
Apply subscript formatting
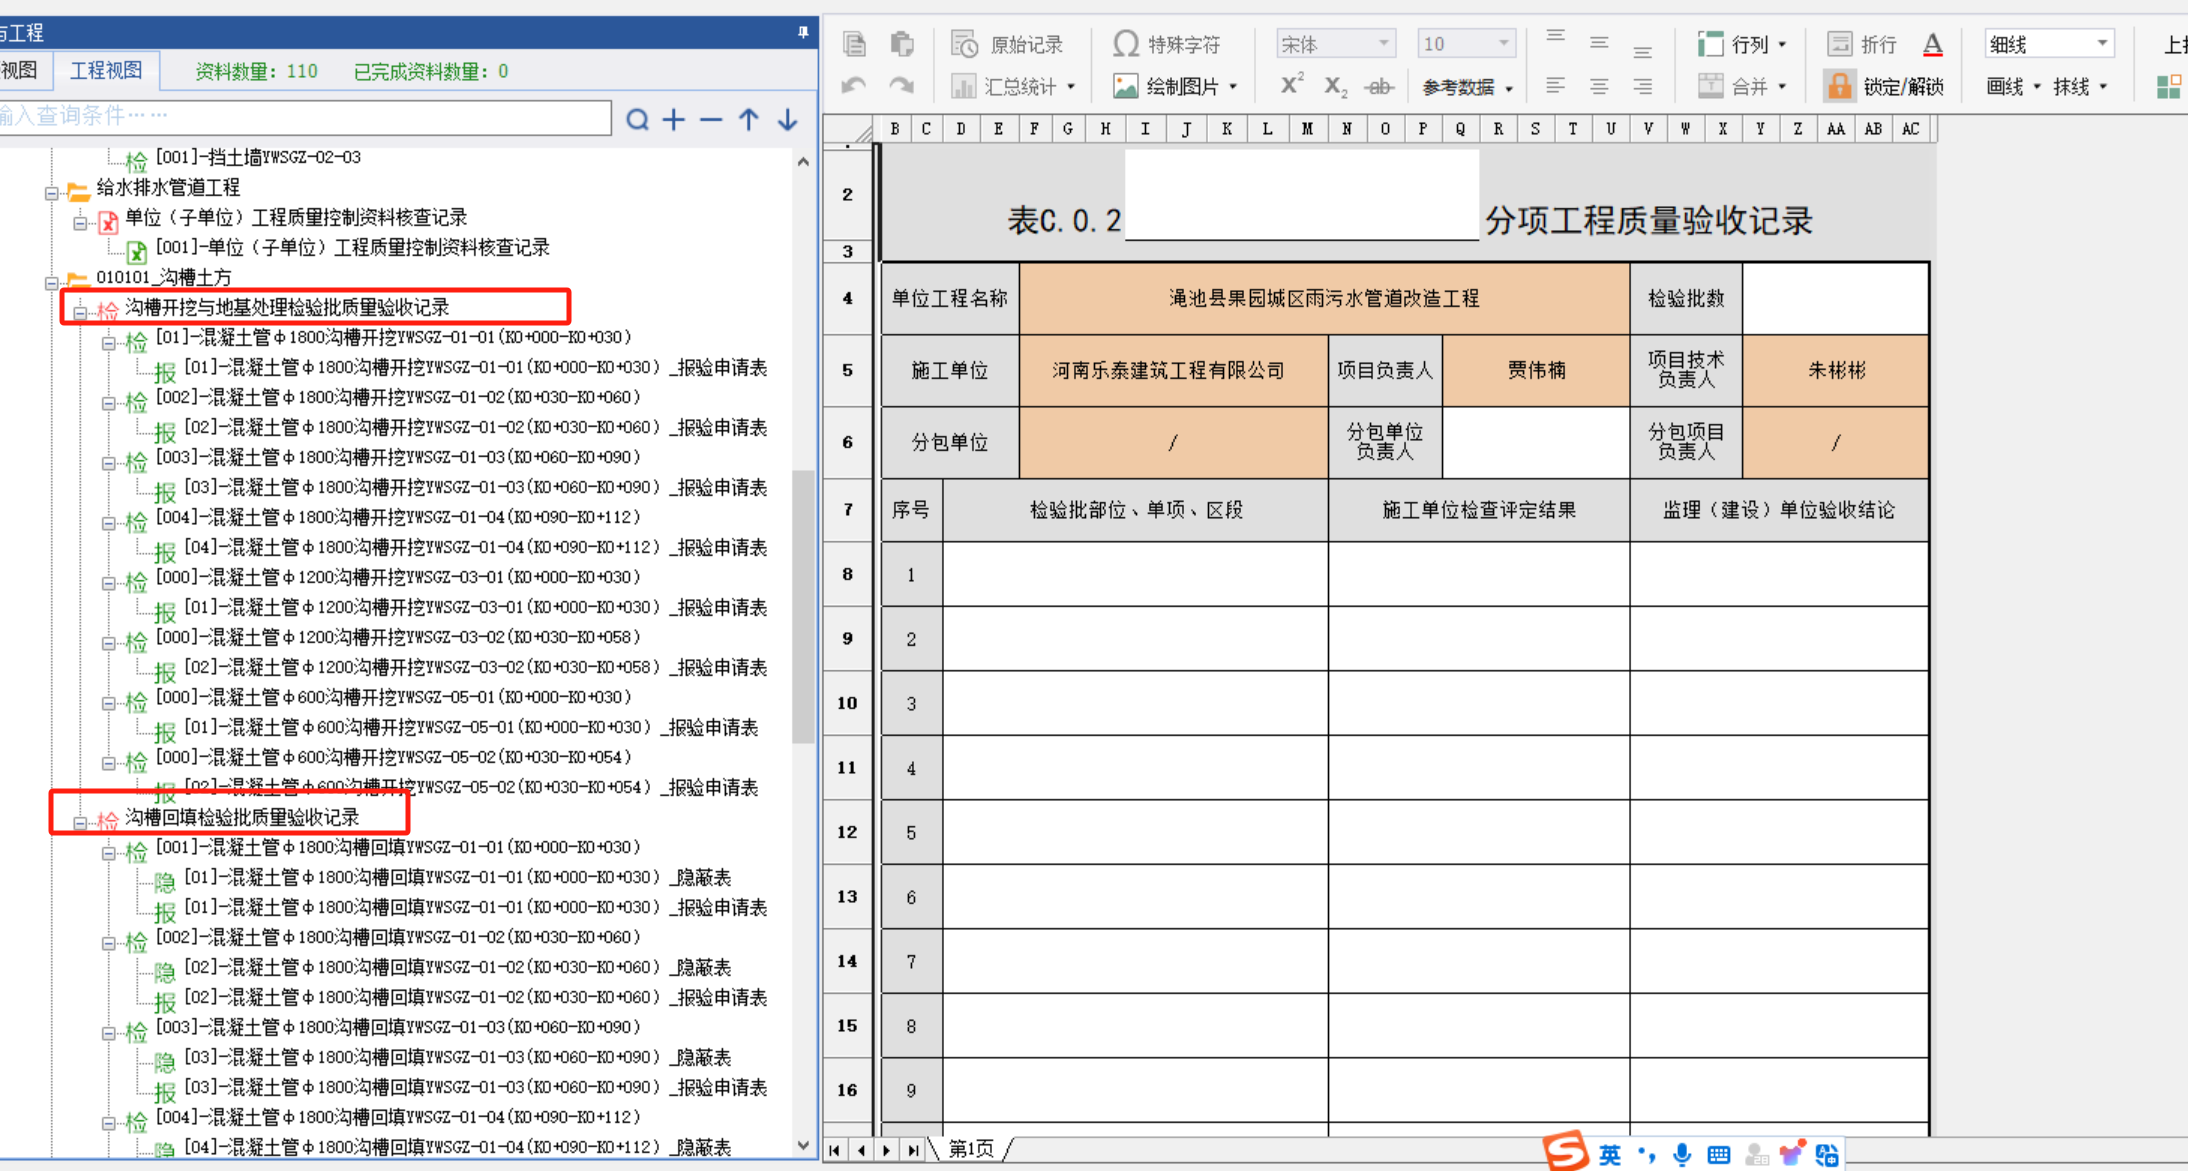click(x=1335, y=87)
